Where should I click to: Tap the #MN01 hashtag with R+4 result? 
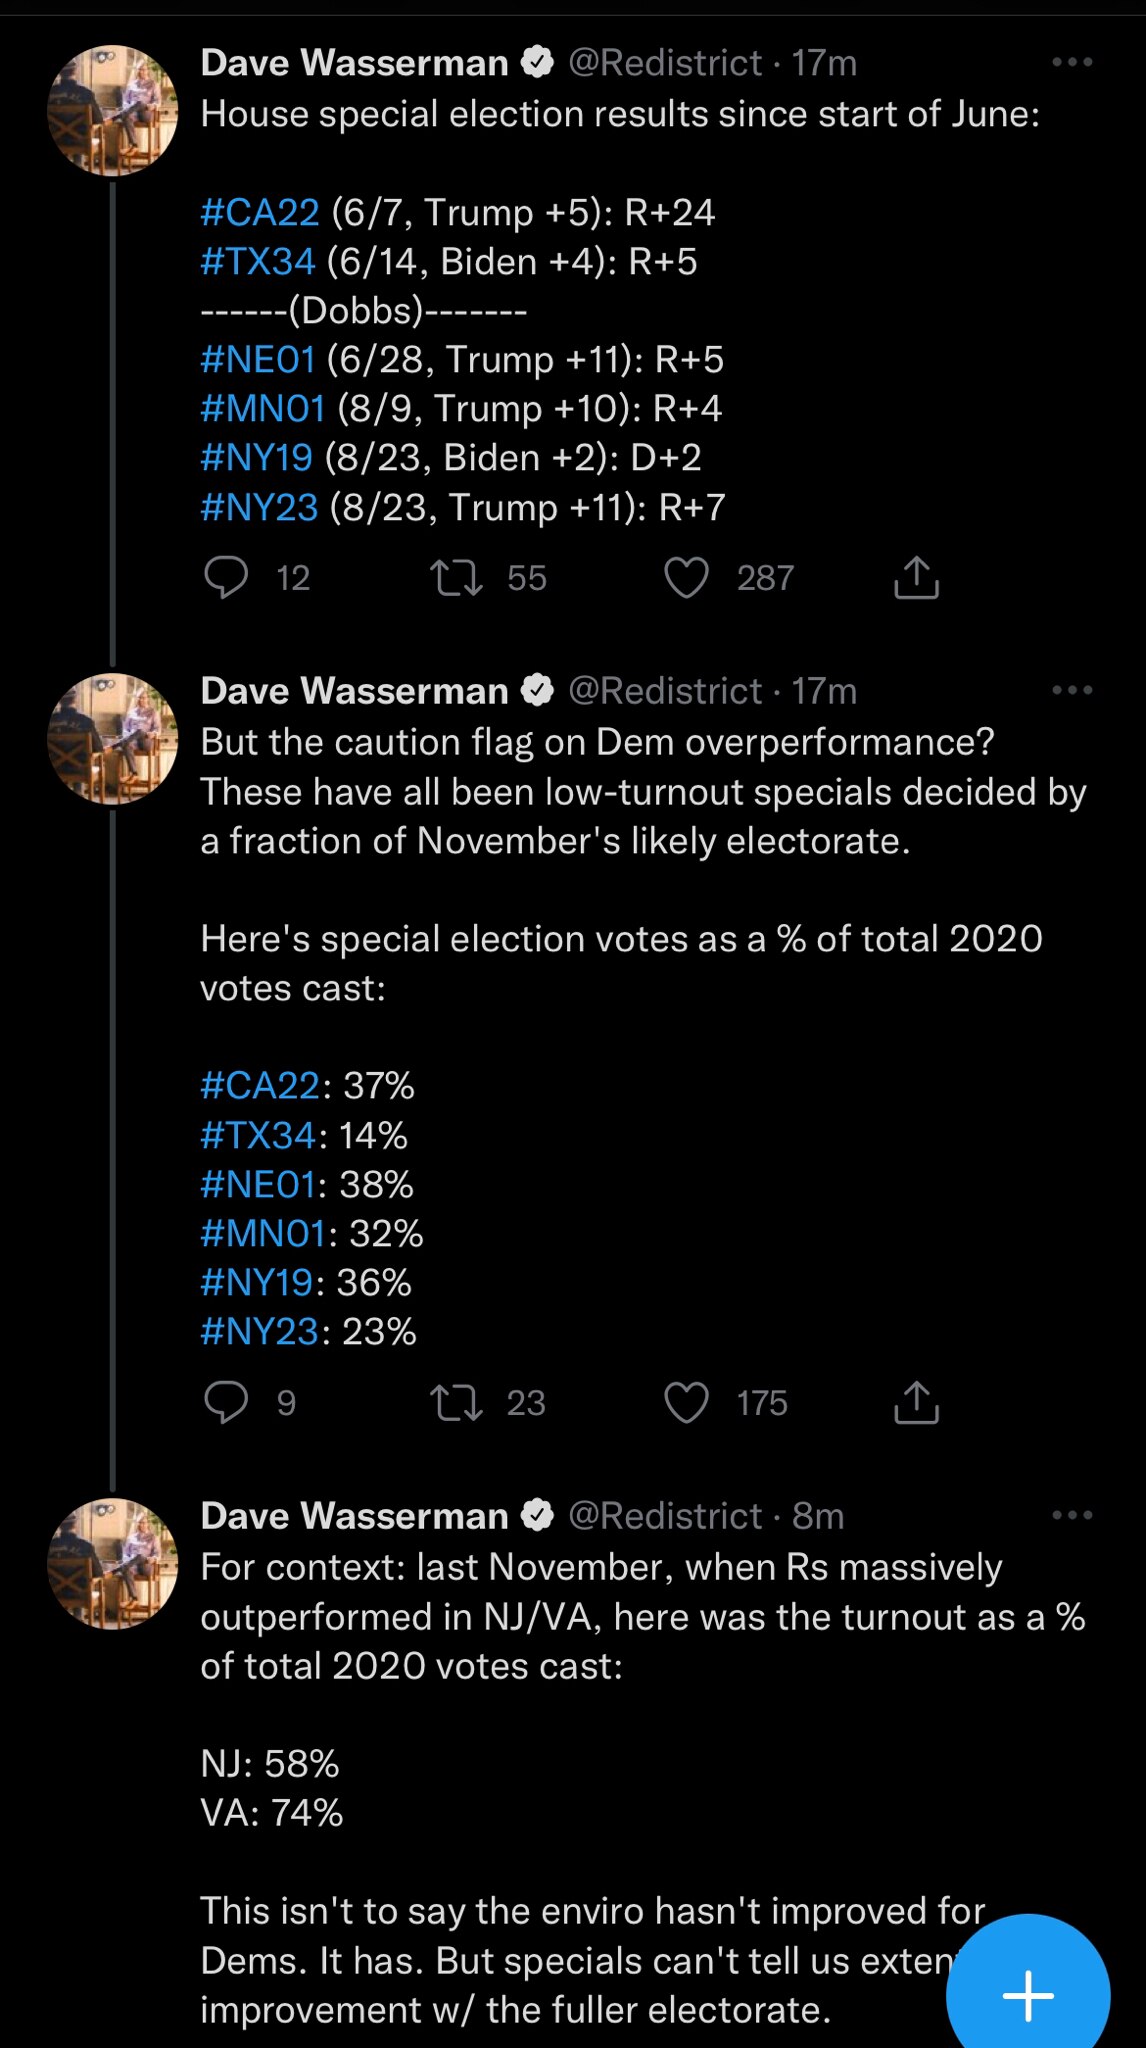pyautogui.click(x=263, y=409)
